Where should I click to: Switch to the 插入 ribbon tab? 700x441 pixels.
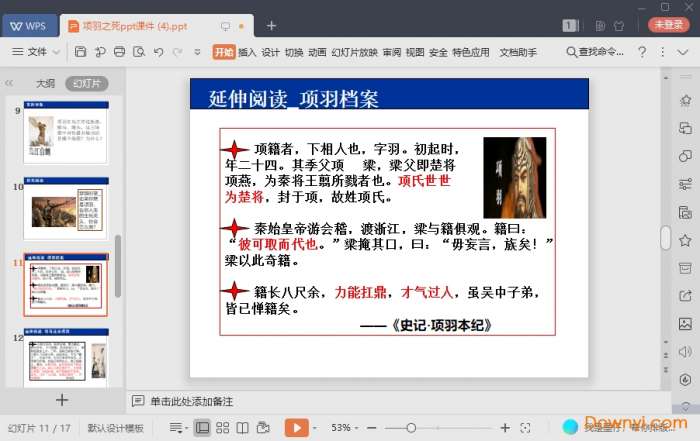pos(247,52)
